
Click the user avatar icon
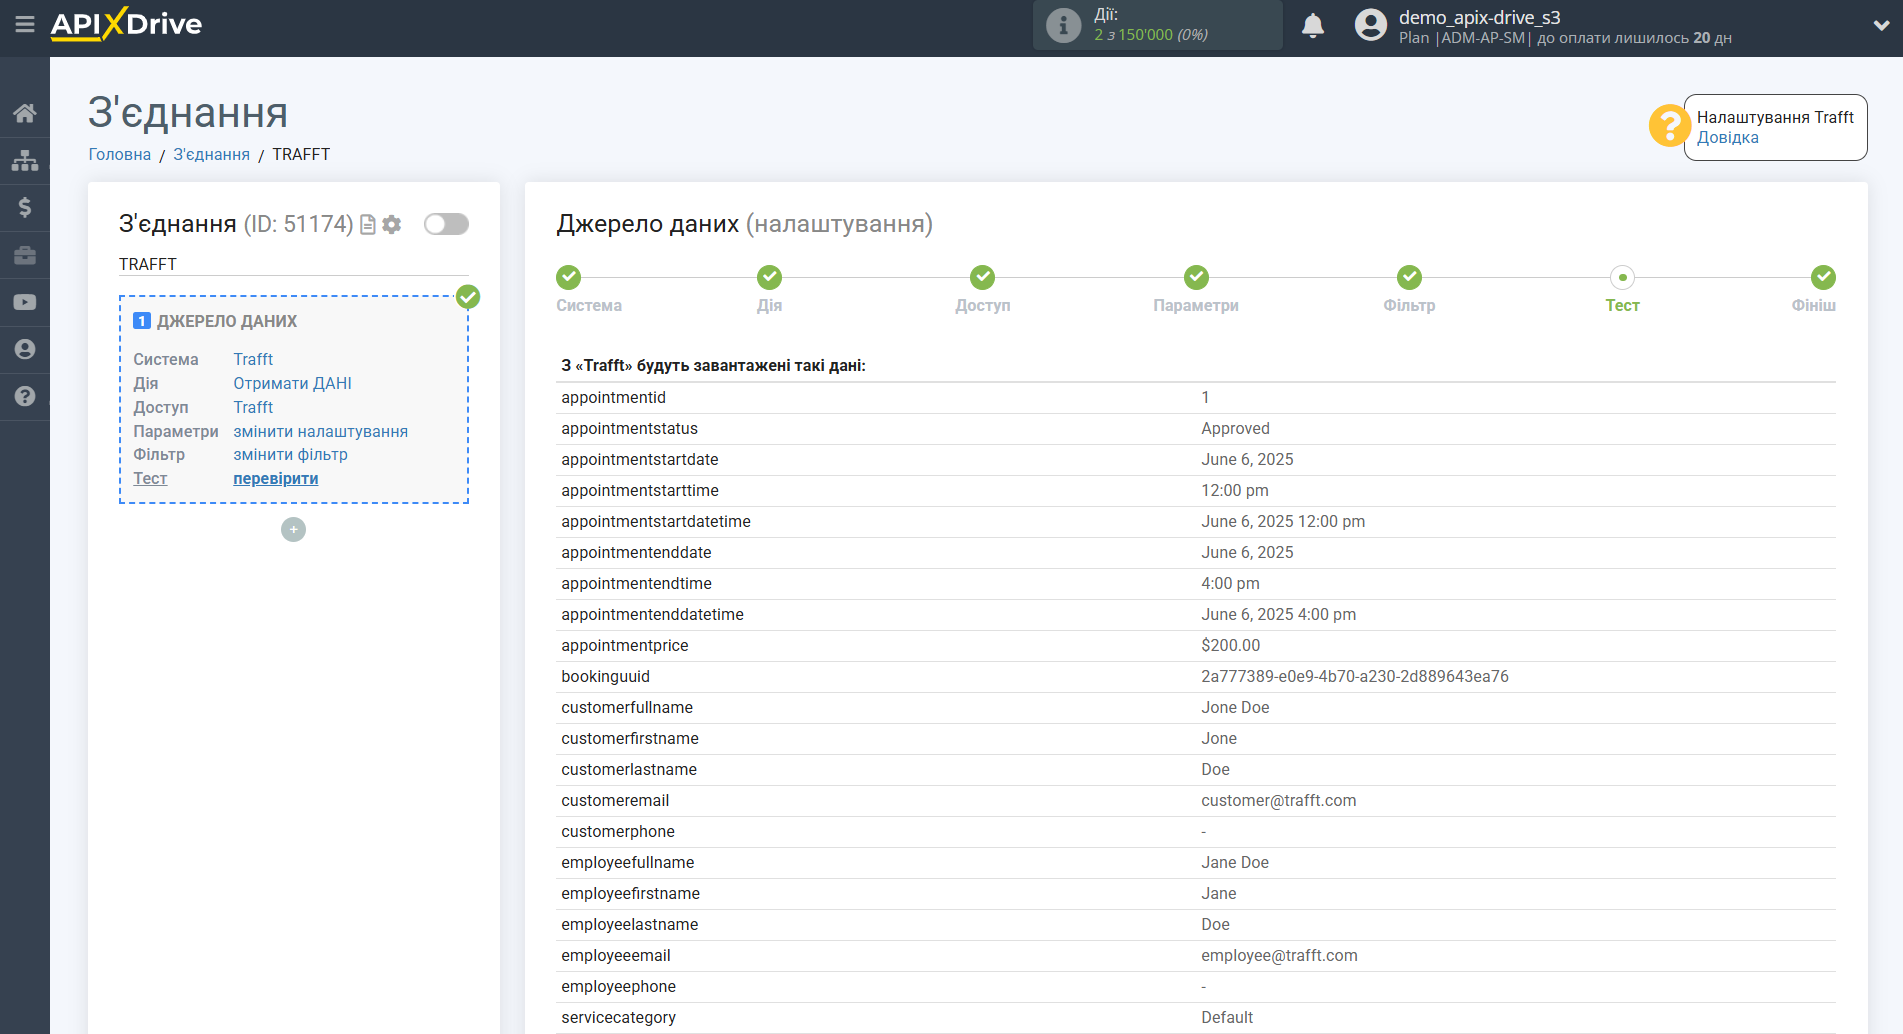click(1371, 25)
